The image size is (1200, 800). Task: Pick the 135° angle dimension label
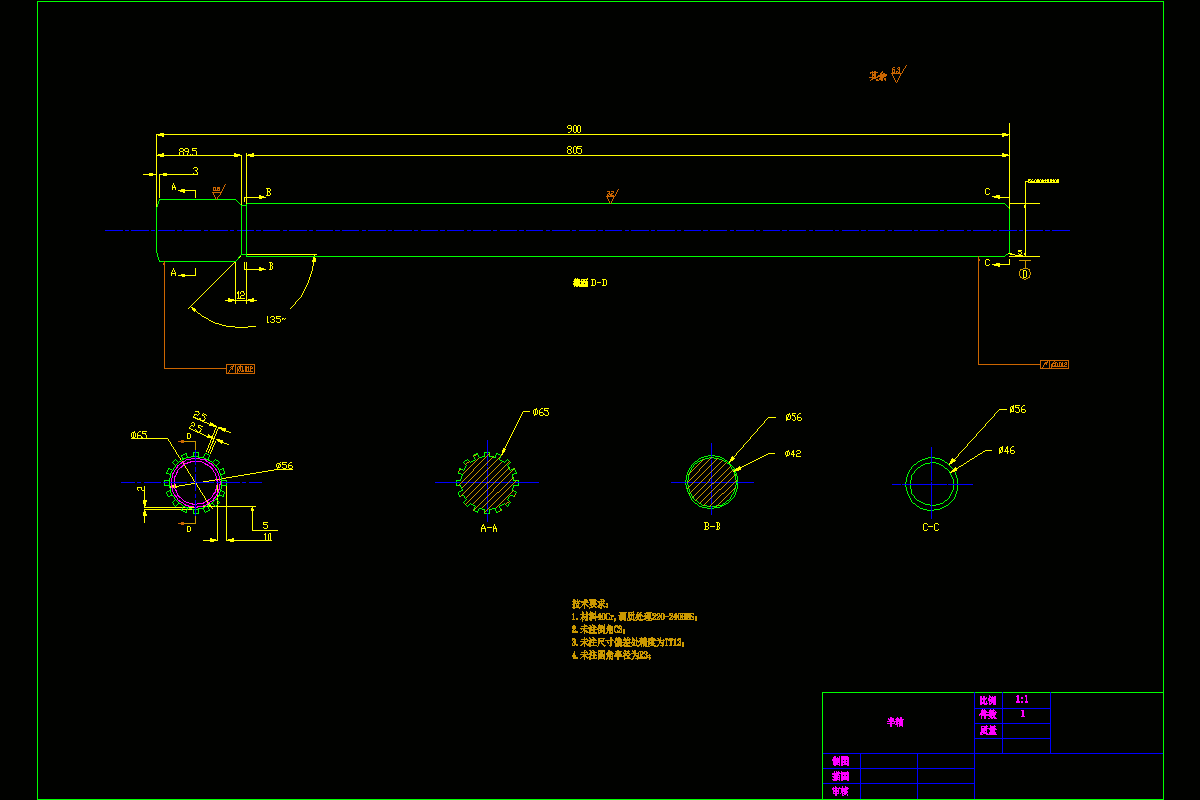tap(275, 320)
